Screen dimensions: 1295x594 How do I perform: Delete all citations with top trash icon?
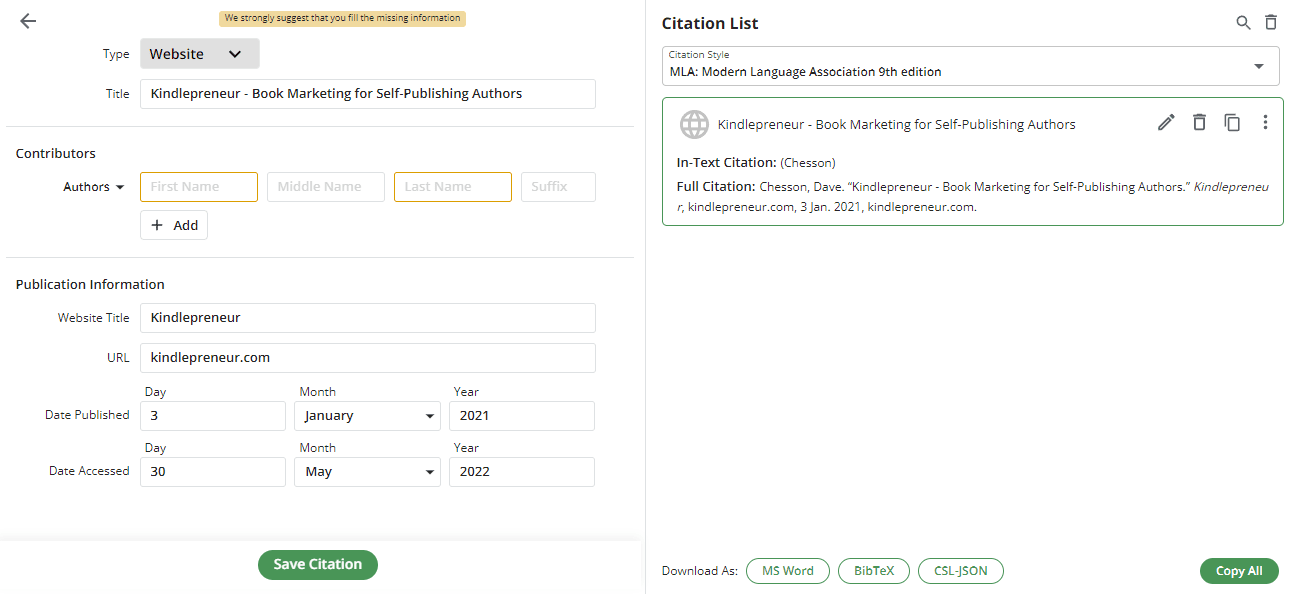[x=1271, y=23]
